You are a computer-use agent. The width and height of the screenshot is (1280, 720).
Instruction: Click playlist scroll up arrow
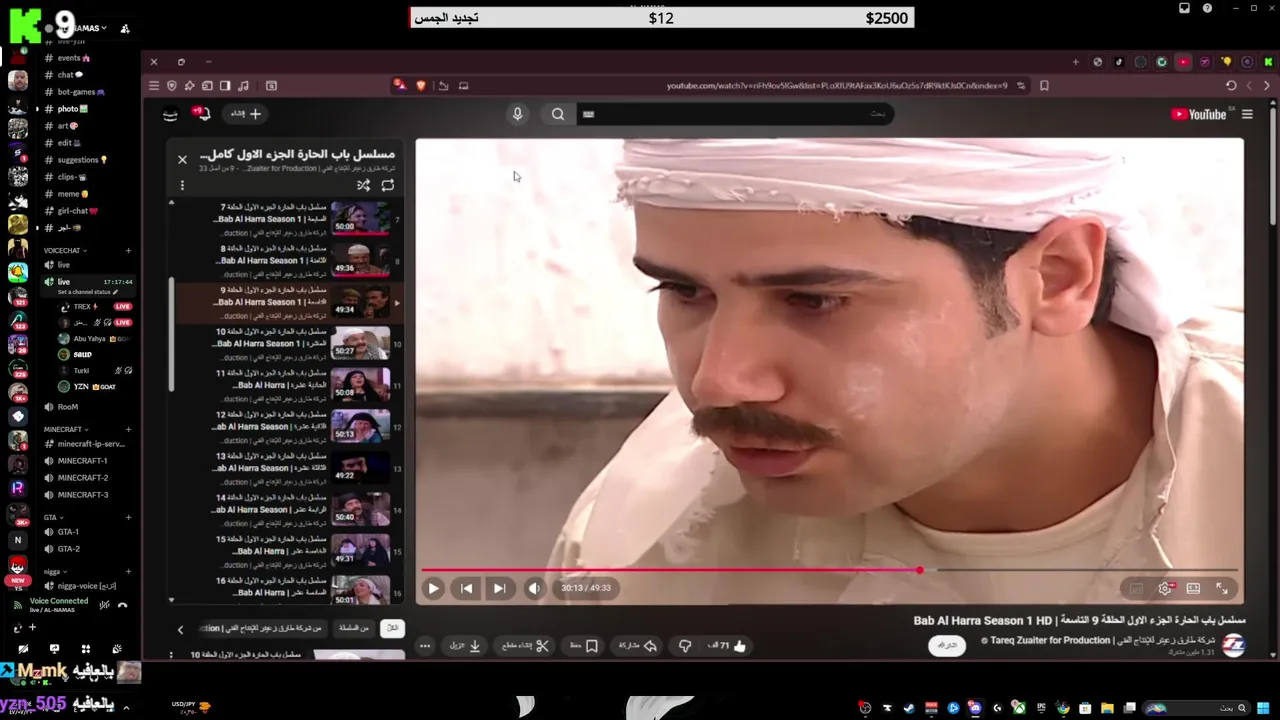pos(171,203)
